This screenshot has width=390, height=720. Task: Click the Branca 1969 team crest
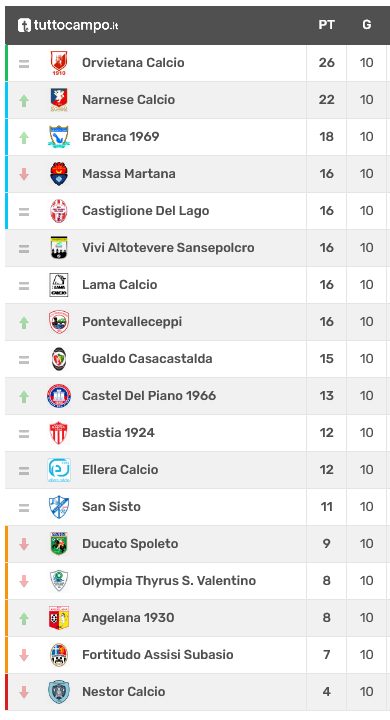(x=59, y=137)
